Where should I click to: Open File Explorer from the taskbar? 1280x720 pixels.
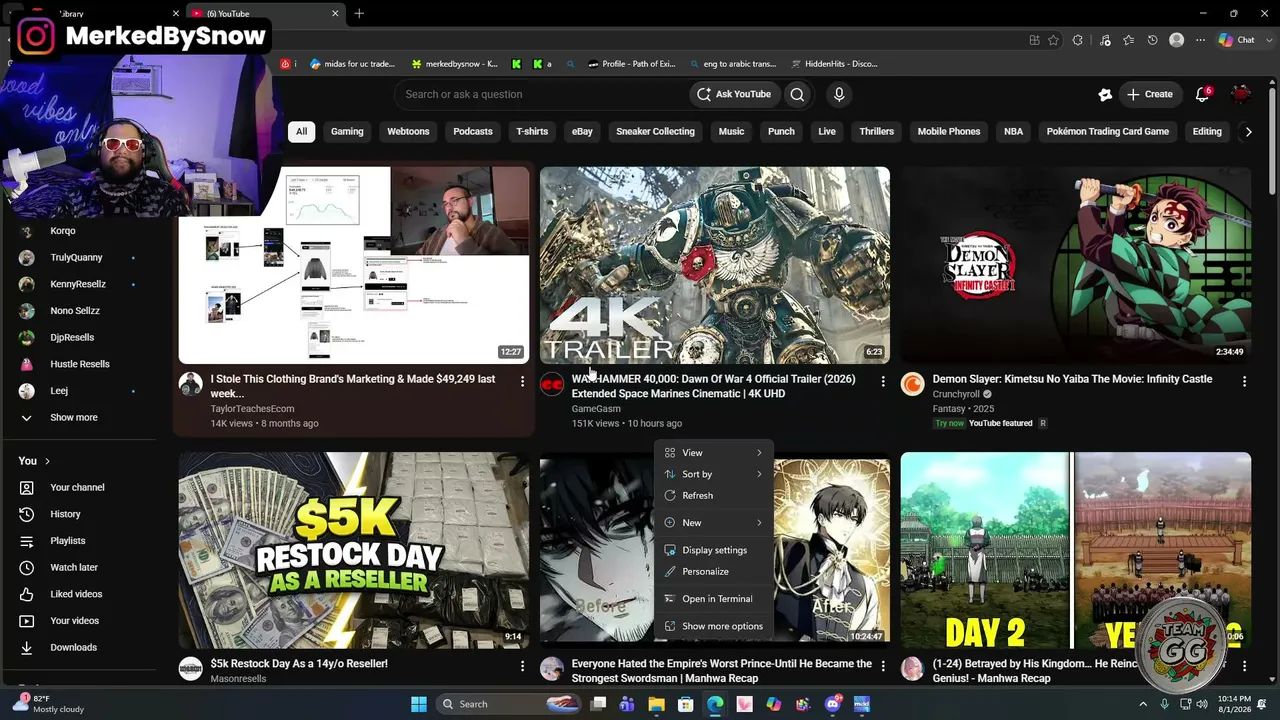pos(656,704)
